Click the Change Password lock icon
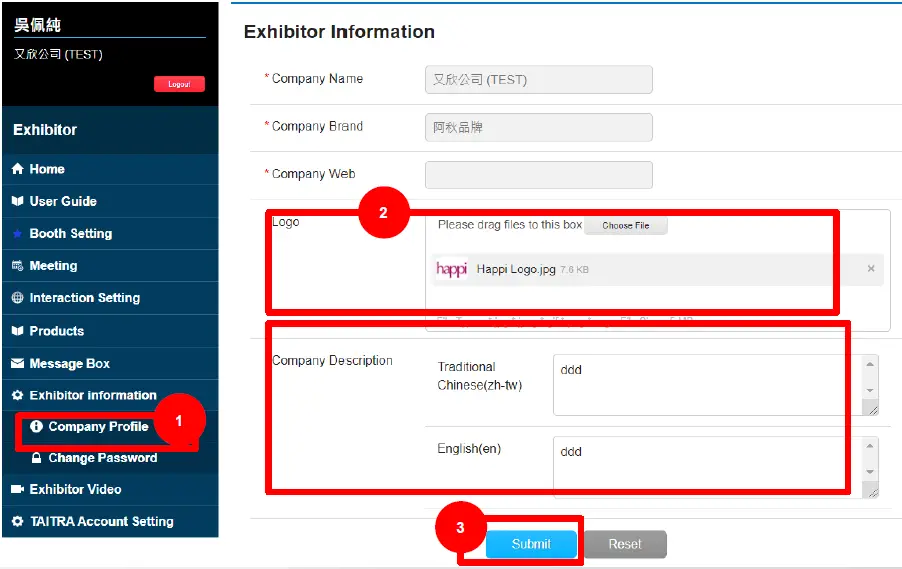 tap(36, 457)
